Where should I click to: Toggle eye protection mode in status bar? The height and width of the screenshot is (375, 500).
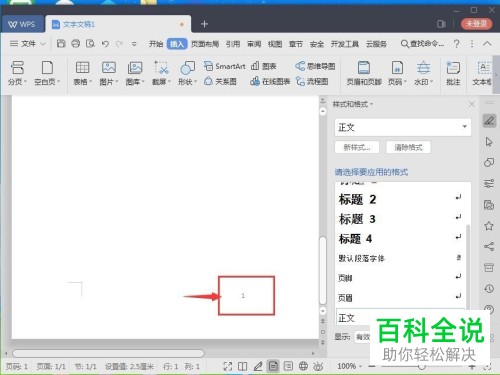(318, 366)
